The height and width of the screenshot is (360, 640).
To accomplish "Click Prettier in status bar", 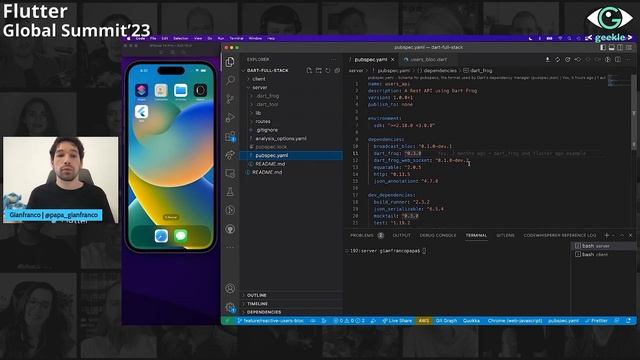I will tap(596, 321).
